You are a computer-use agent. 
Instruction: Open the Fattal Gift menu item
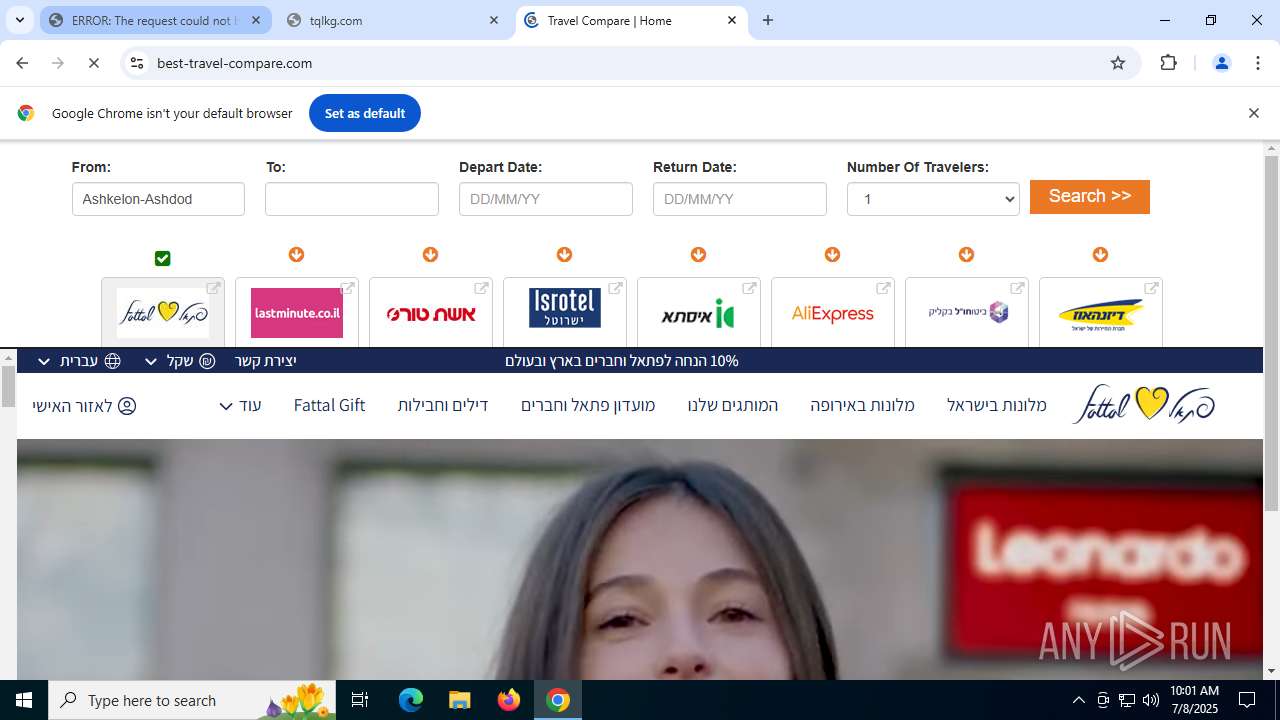click(329, 405)
